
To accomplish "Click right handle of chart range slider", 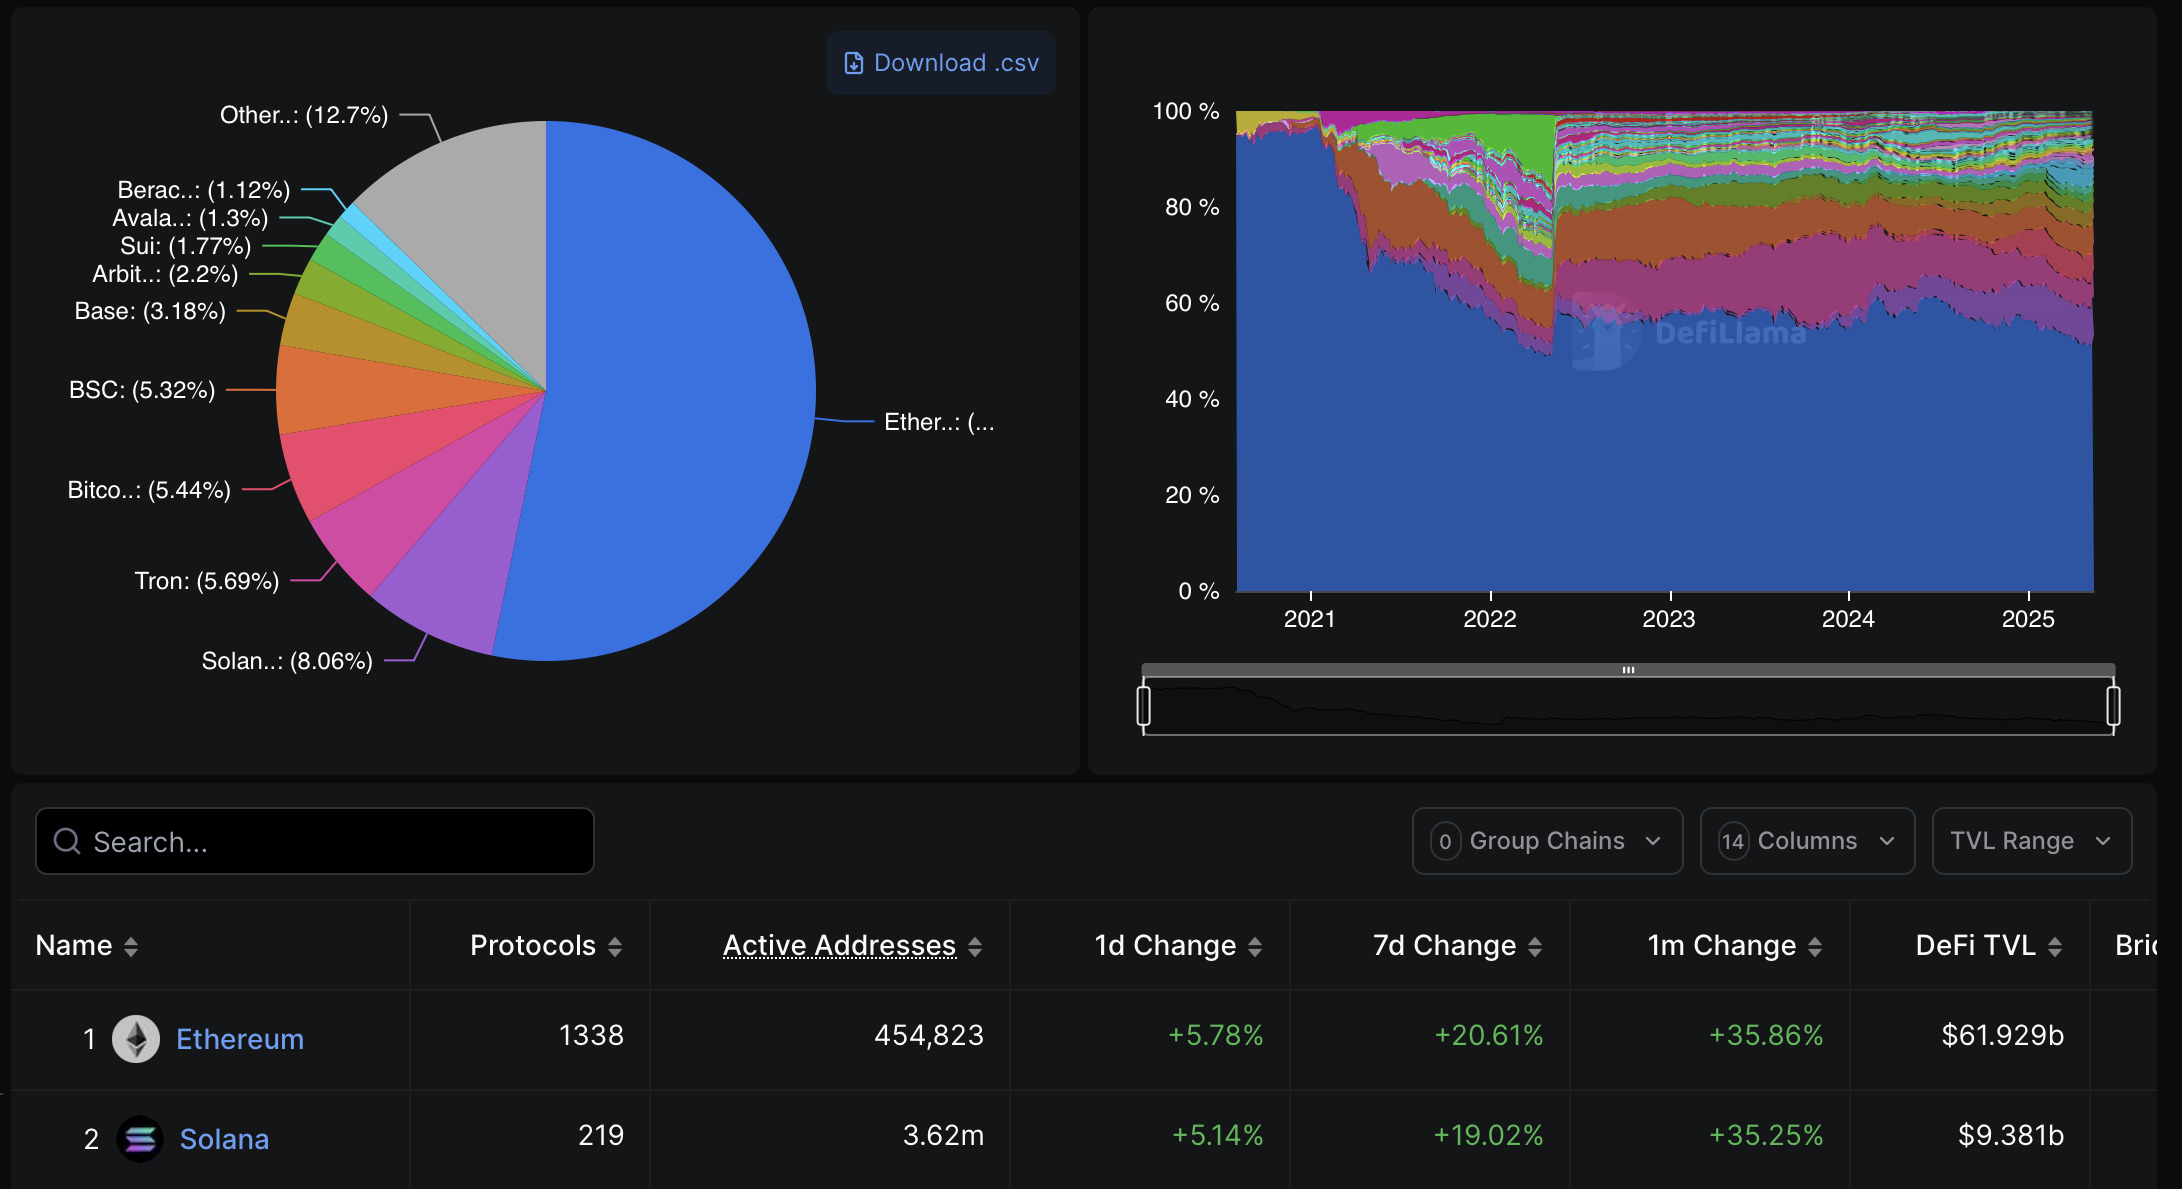I will pyautogui.click(x=2113, y=706).
